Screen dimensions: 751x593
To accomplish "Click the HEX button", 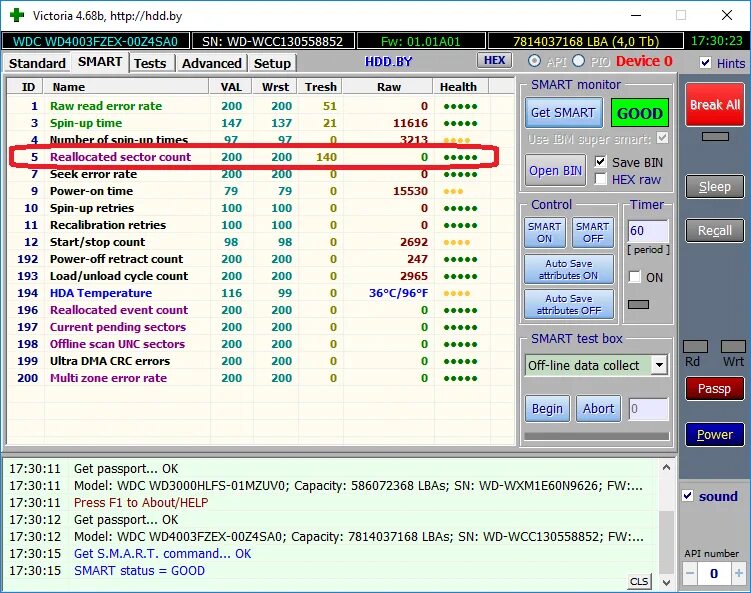I will pyautogui.click(x=494, y=60).
